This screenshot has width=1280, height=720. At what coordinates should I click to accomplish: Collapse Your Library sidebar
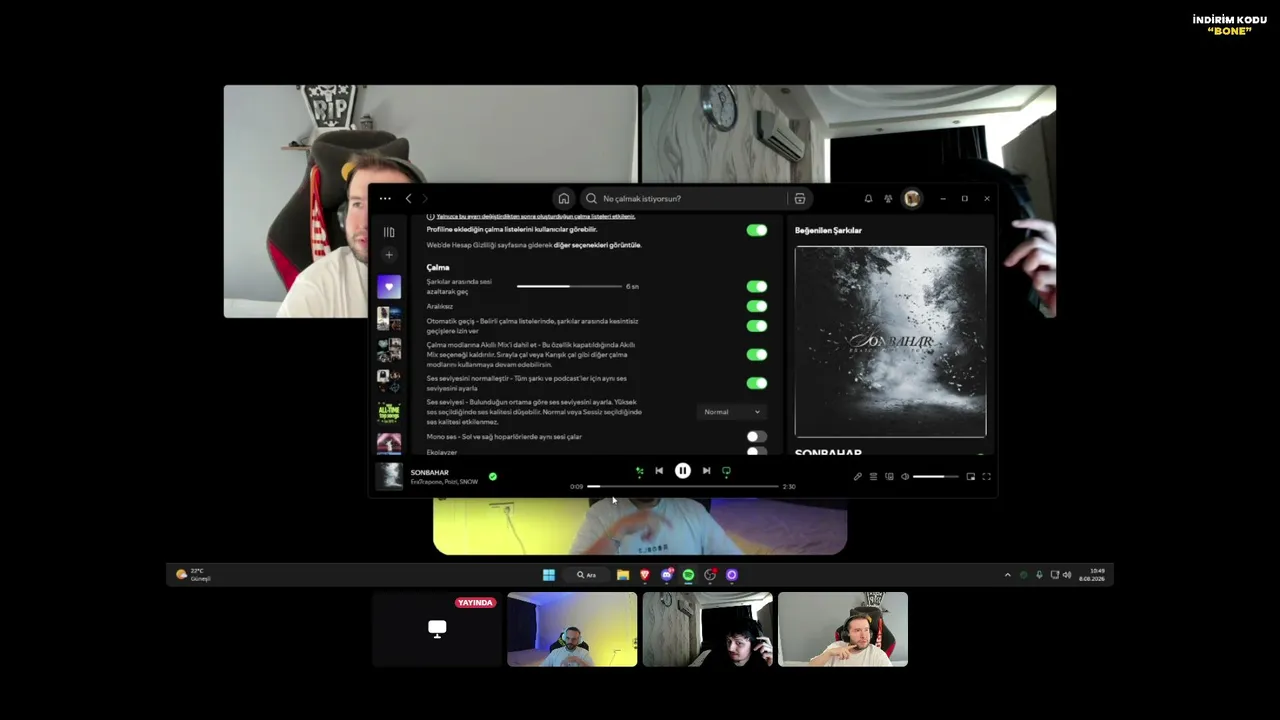click(x=389, y=232)
